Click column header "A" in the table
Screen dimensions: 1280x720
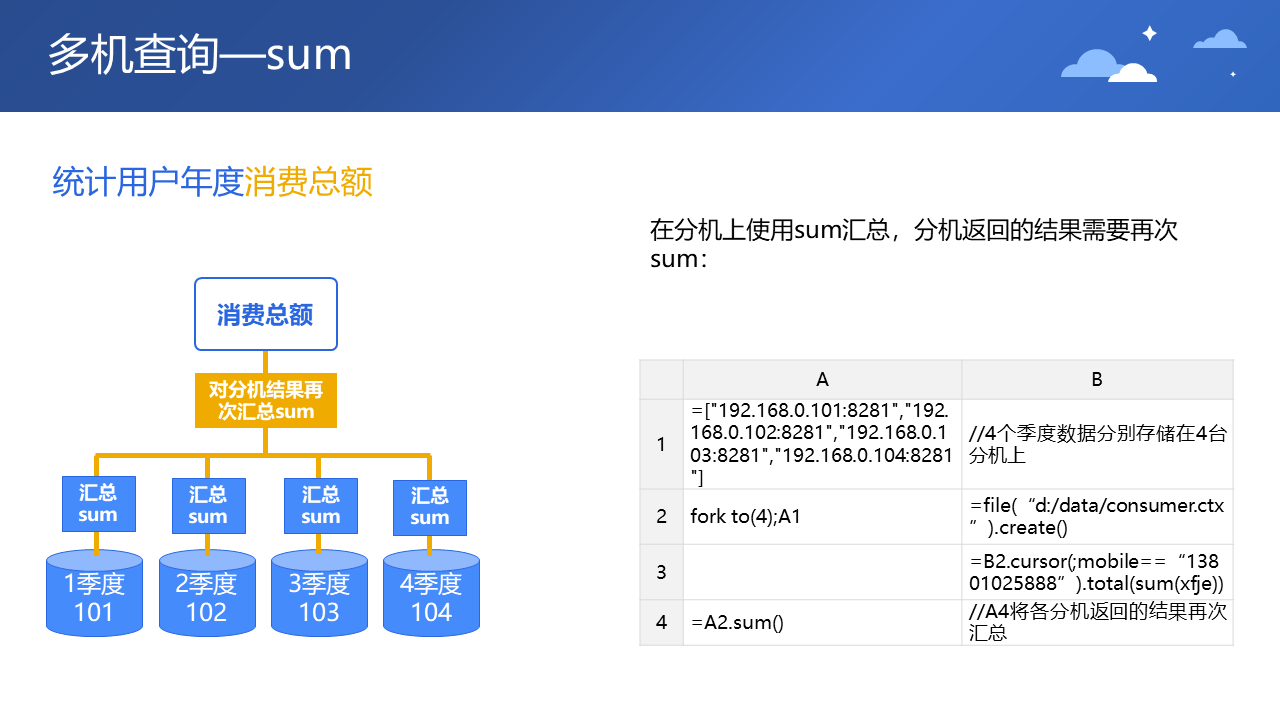coord(822,379)
